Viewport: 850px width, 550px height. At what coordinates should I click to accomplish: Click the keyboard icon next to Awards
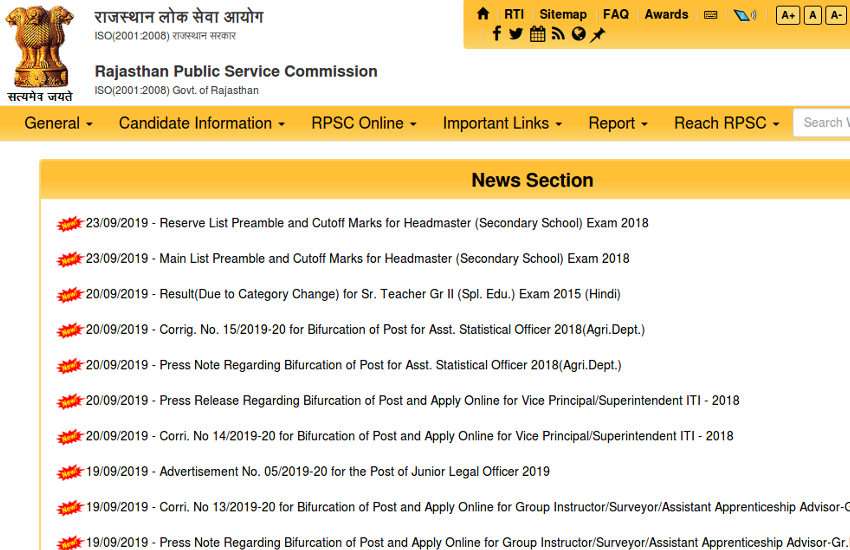click(x=710, y=15)
